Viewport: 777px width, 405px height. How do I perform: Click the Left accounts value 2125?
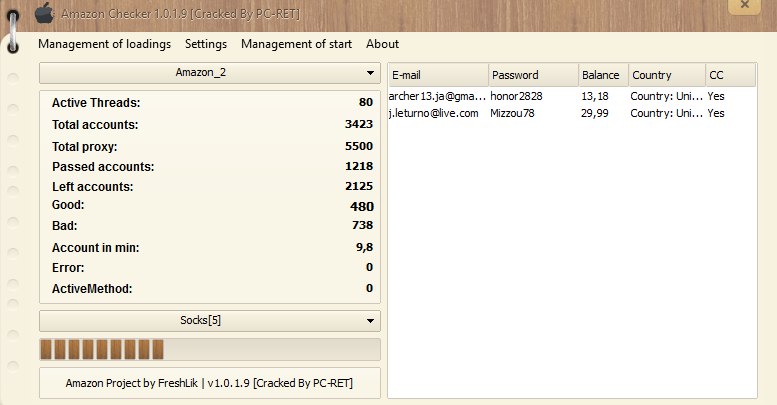click(359, 186)
